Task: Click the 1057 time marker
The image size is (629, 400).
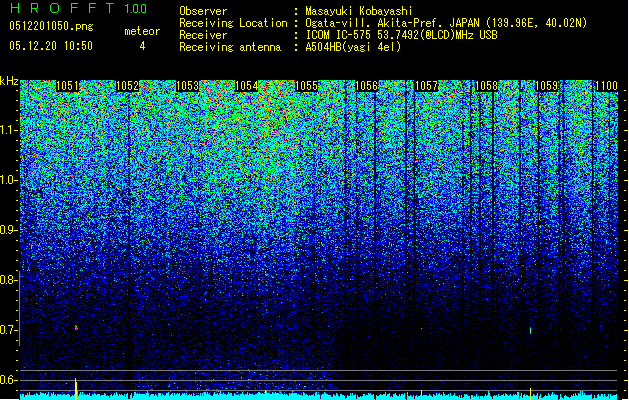Action: pos(426,86)
